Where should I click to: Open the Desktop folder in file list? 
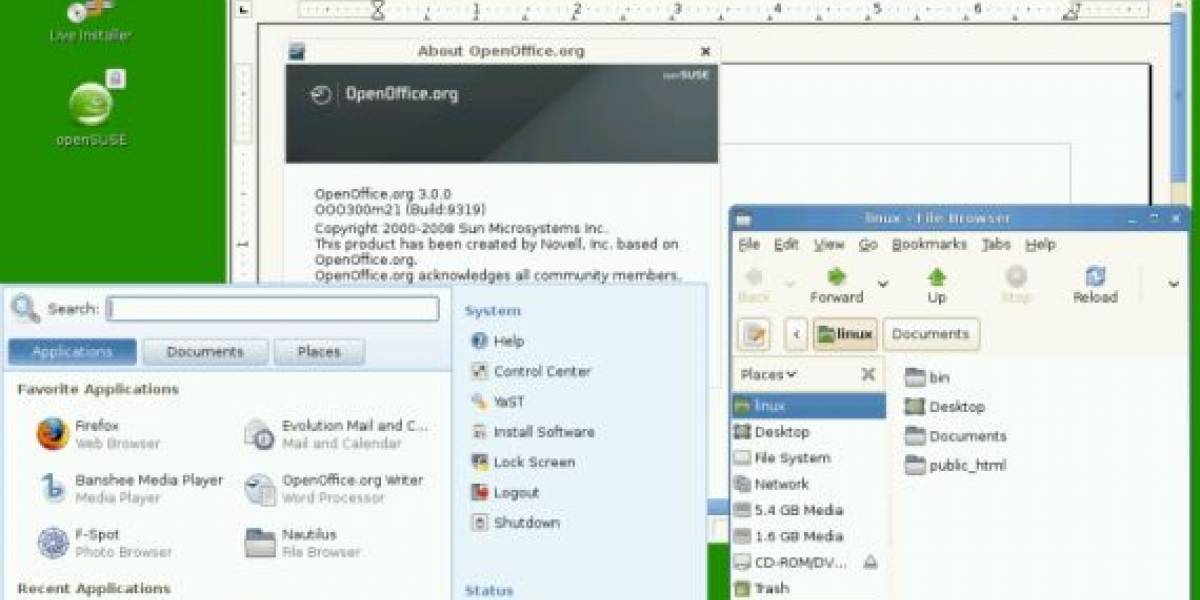point(944,406)
